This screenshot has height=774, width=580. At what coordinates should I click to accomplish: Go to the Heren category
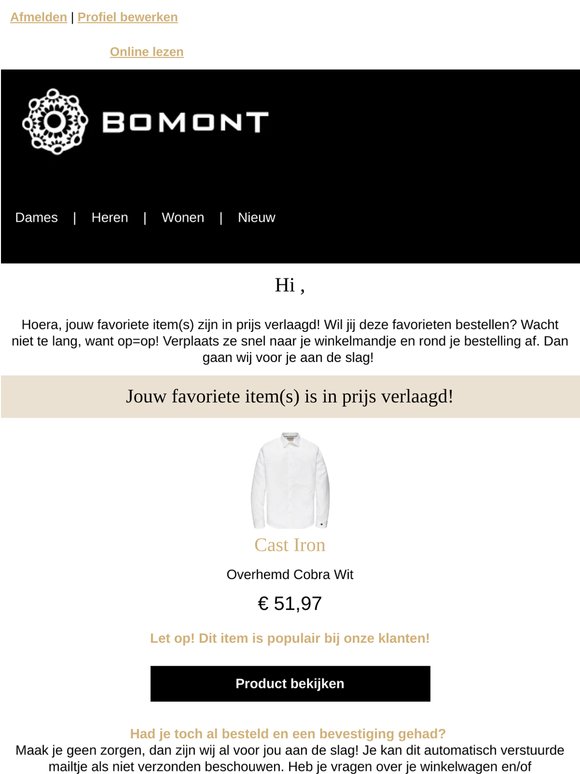(110, 218)
